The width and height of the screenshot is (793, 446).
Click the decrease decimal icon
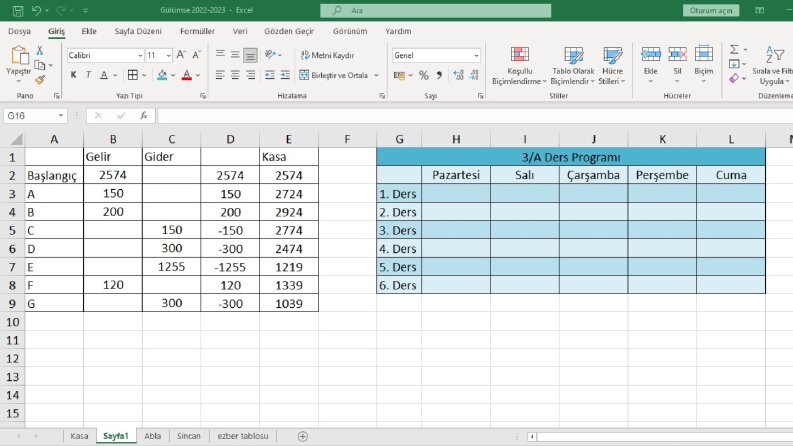click(x=474, y=75)
